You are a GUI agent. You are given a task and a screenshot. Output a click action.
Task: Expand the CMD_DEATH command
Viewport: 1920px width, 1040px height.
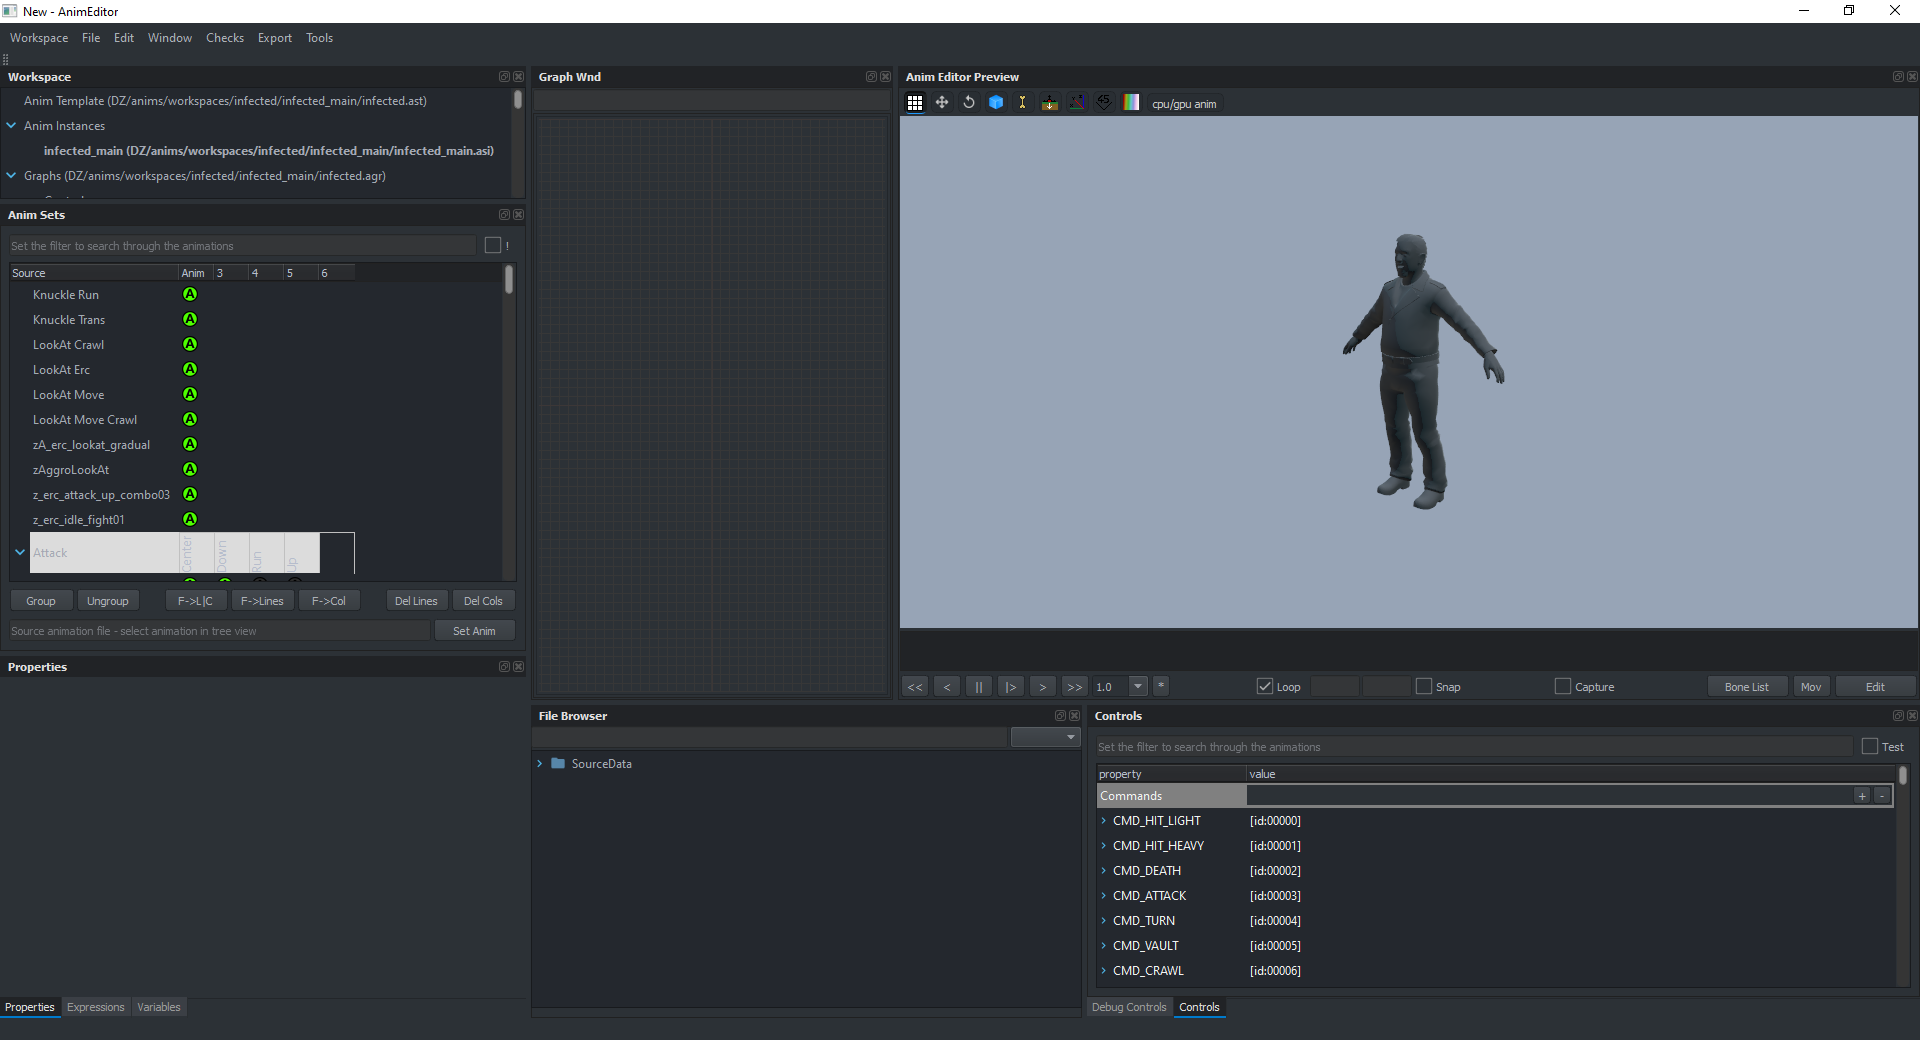click(x=1104, y=871)
